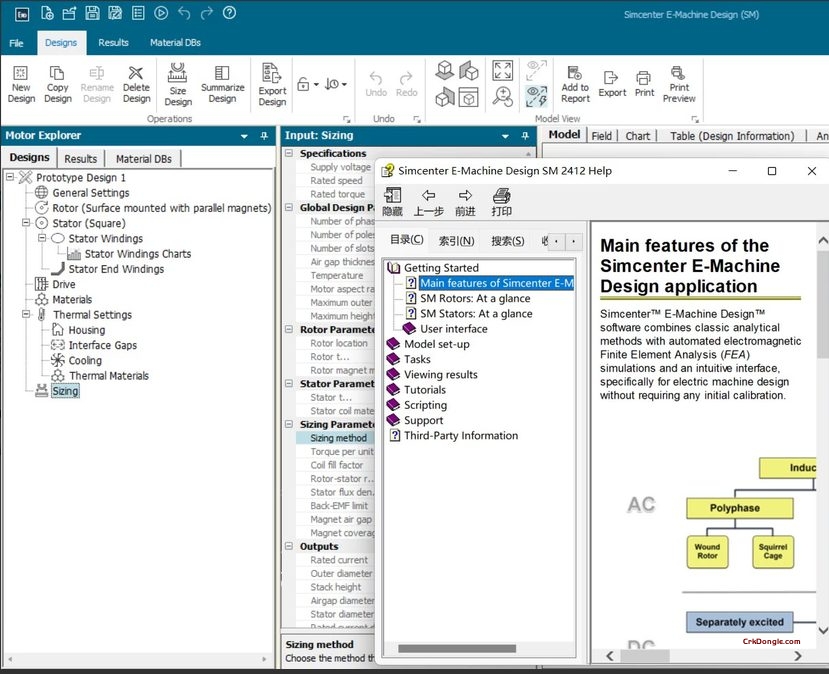The height and width of the screenshot is (674, 829).
Task: Pin the Input: Sizing panel
Action: tap(525, 136)
